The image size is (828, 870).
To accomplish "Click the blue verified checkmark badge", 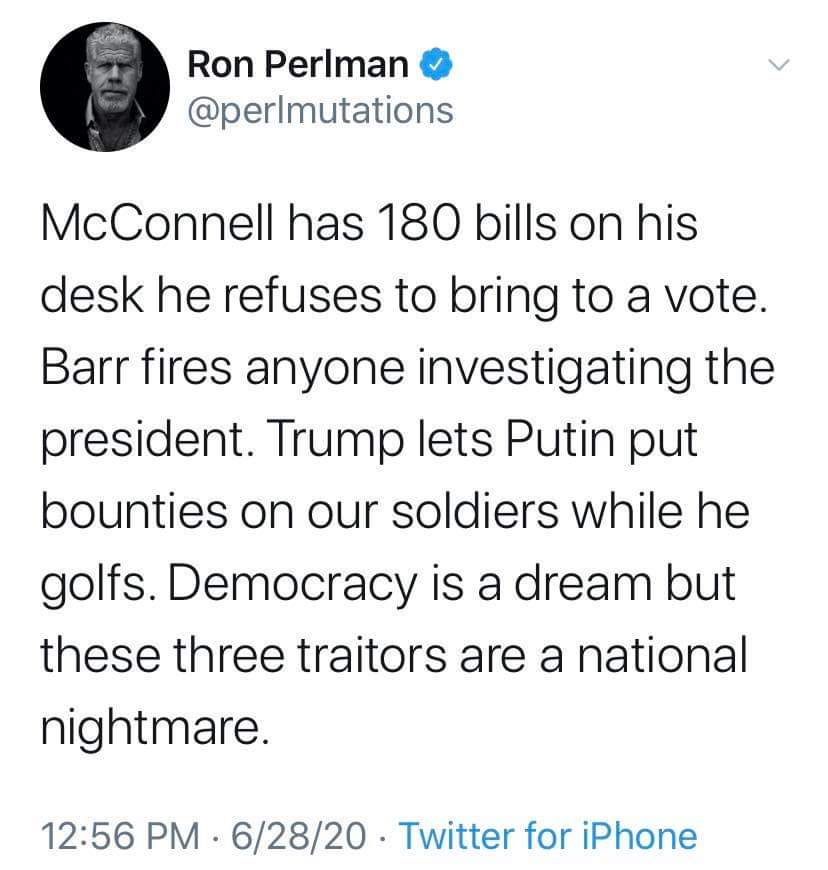I will tap(438, 64).
